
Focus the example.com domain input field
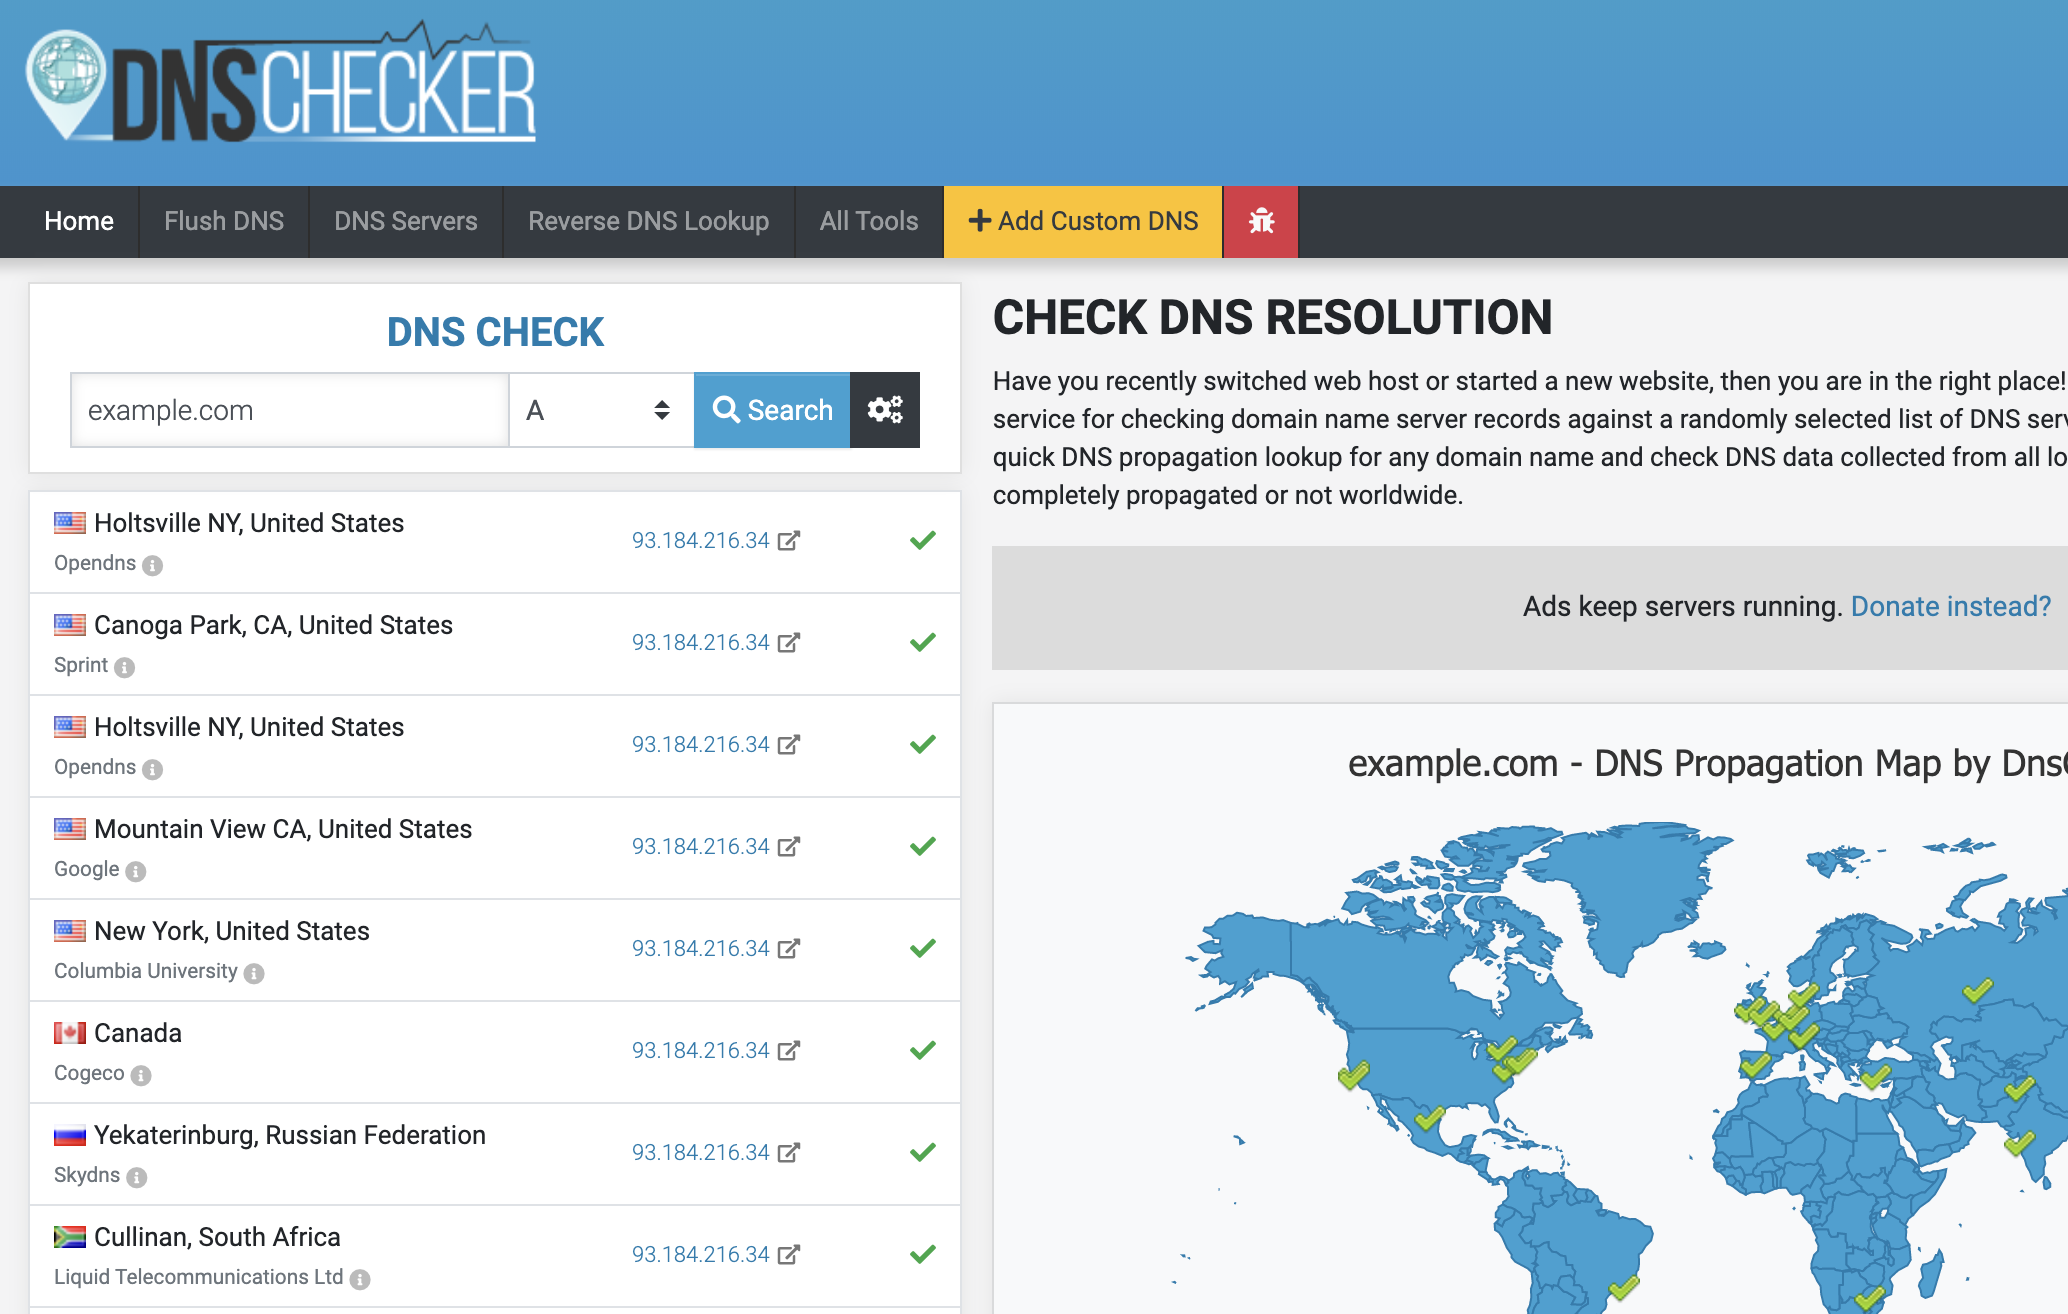coord(290,410)
